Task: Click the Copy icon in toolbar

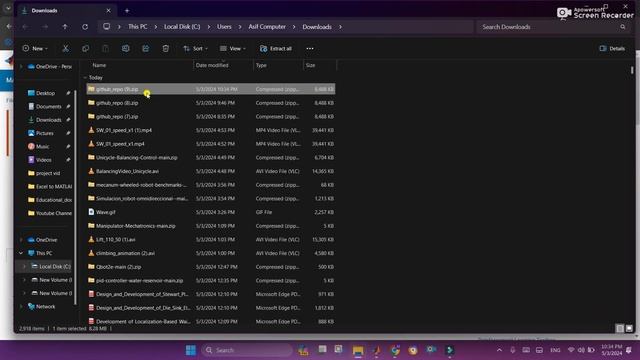Action: pyautogui.click(x=85, y=49)
